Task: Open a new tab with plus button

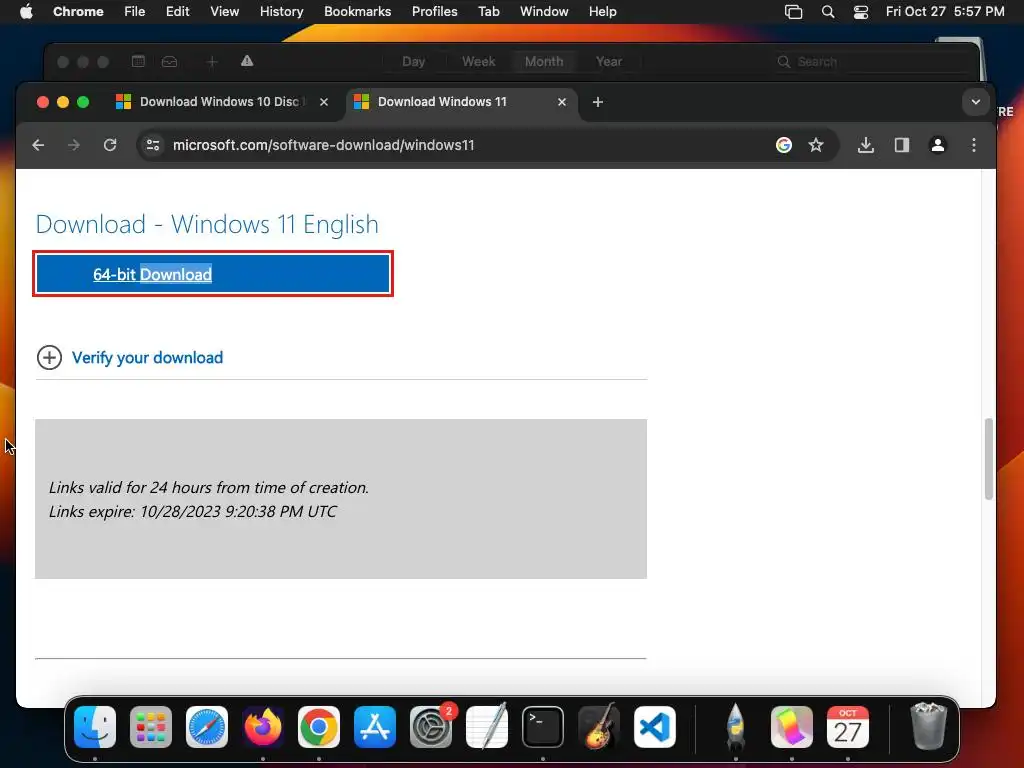Action: pos(598,102)
